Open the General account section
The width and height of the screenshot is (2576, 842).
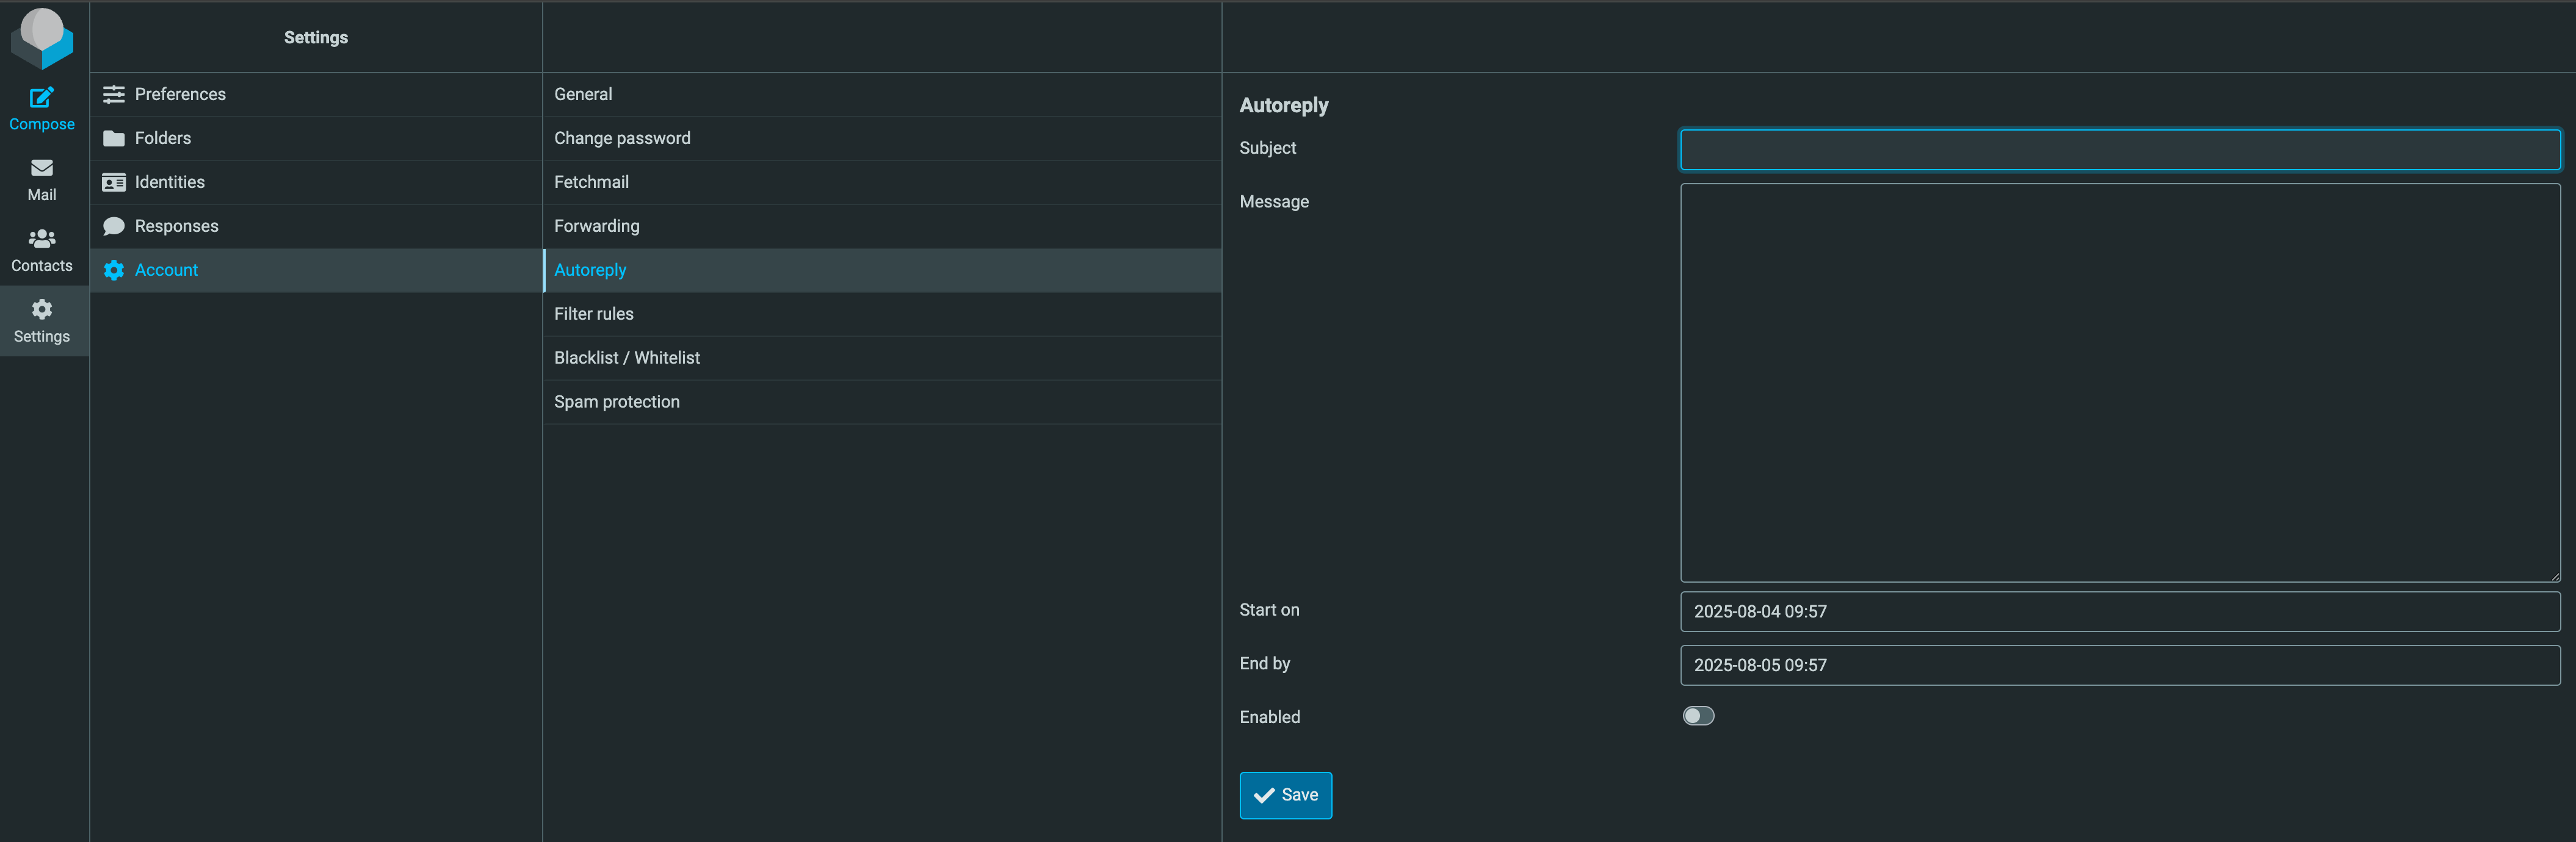583,94
